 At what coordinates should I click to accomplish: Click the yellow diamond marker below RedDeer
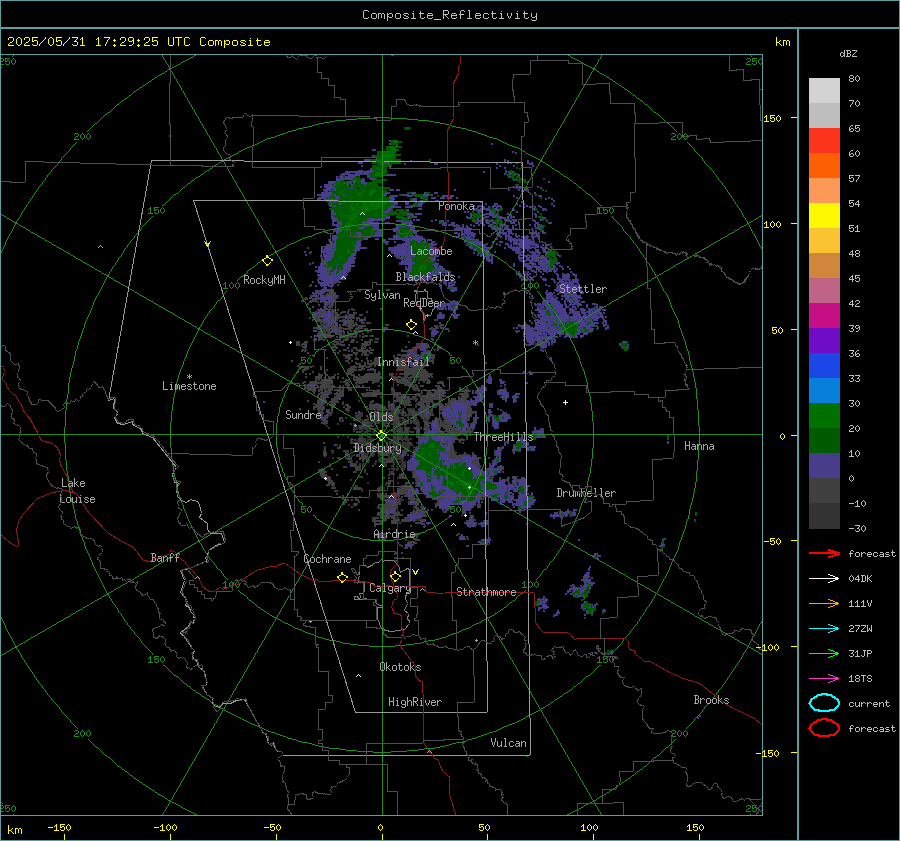click(411, 325)
